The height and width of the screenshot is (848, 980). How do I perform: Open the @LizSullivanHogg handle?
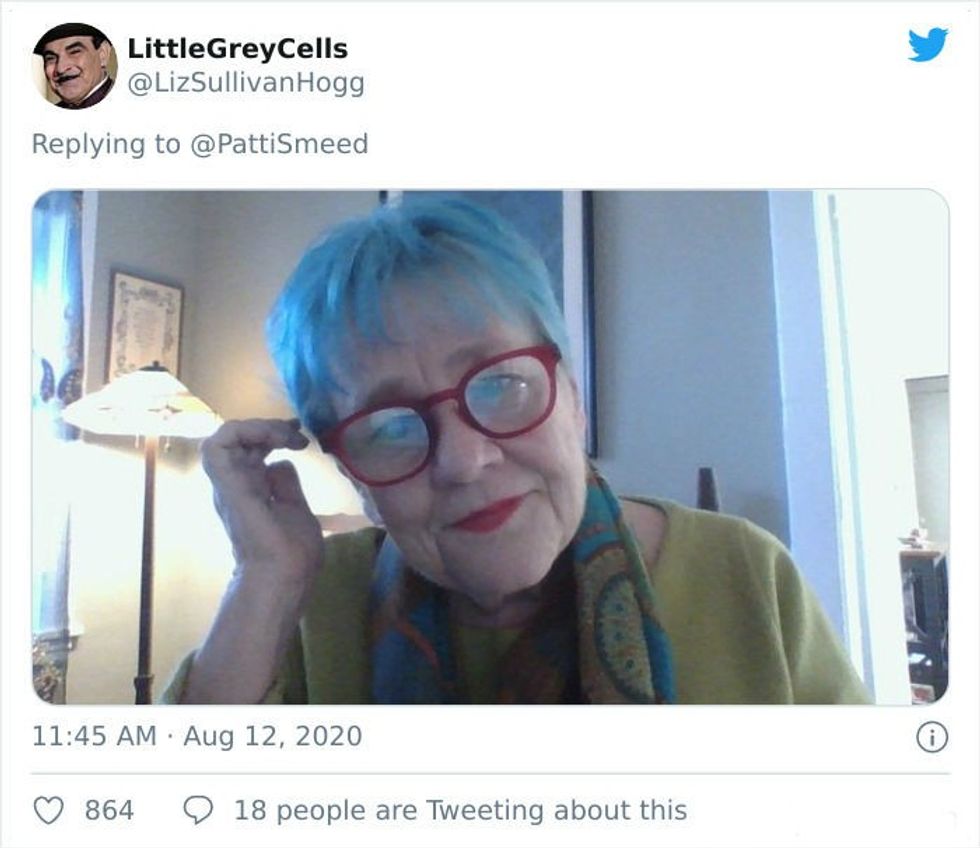(246, 83)
